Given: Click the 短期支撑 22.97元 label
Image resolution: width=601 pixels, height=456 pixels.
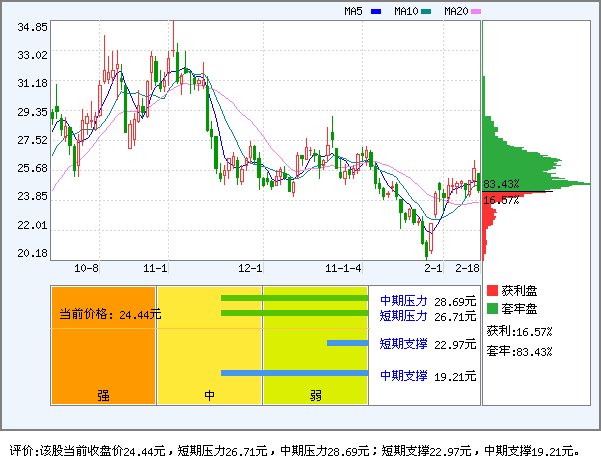Looking at the screenshot, I should point(427,345).
